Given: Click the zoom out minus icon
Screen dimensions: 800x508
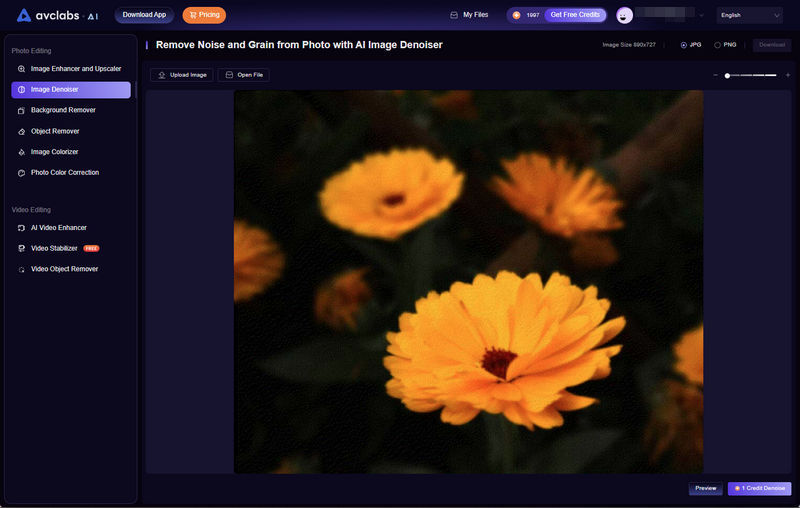Looking at the screenshot, I should [715, 75].
